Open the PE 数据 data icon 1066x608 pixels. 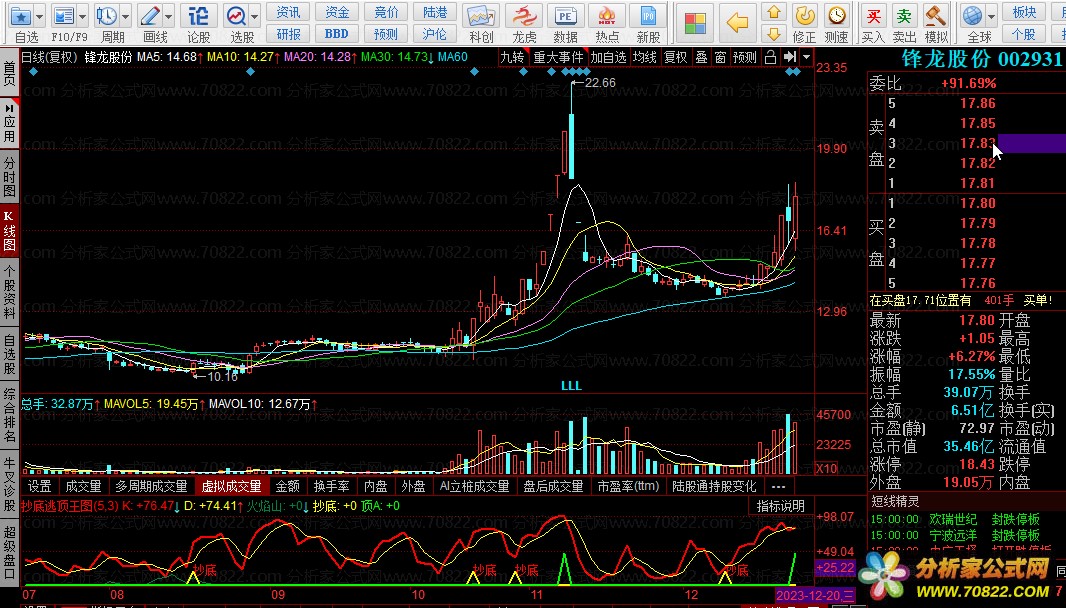click(x=565, y=16)
